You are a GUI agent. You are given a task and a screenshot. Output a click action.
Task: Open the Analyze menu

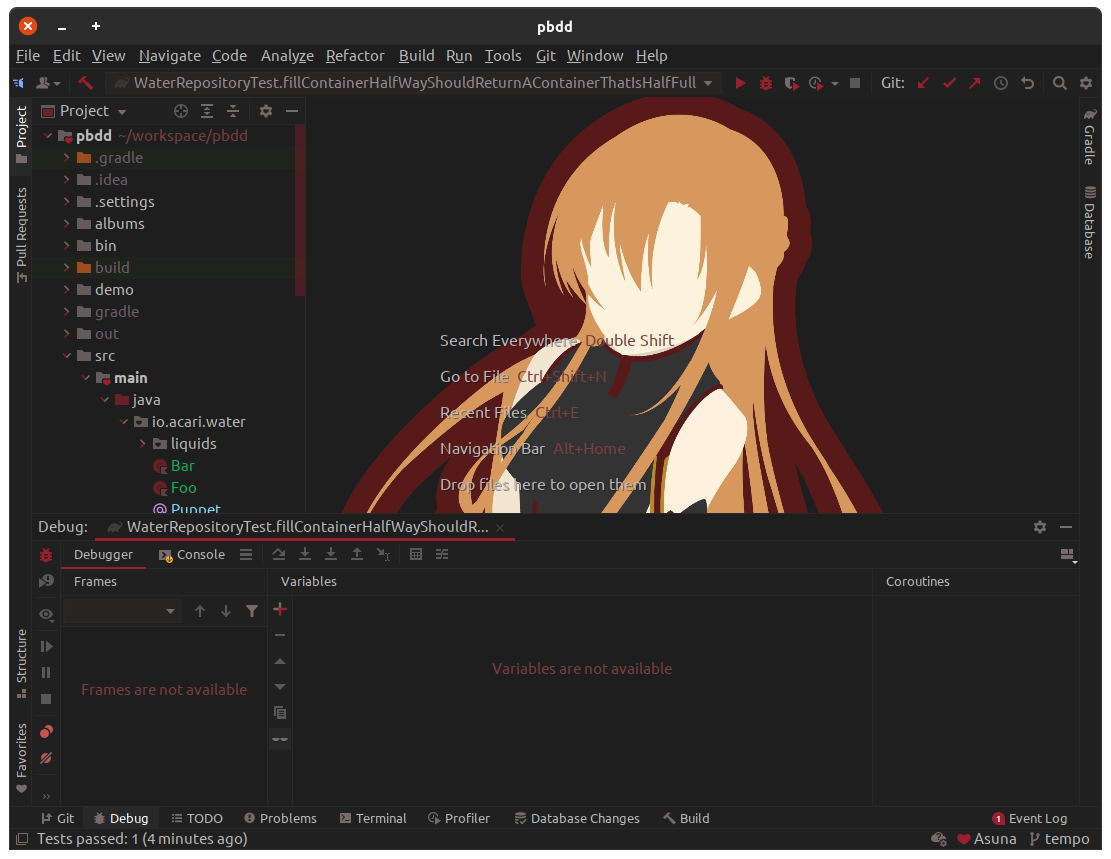point(287,56)
